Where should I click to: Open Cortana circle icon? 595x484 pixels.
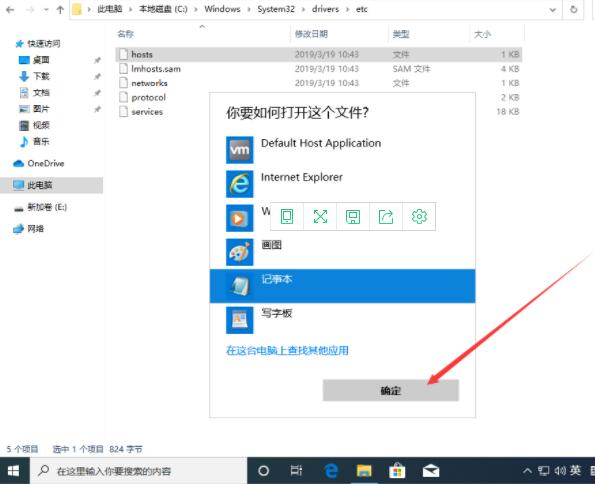click(263, 471)
